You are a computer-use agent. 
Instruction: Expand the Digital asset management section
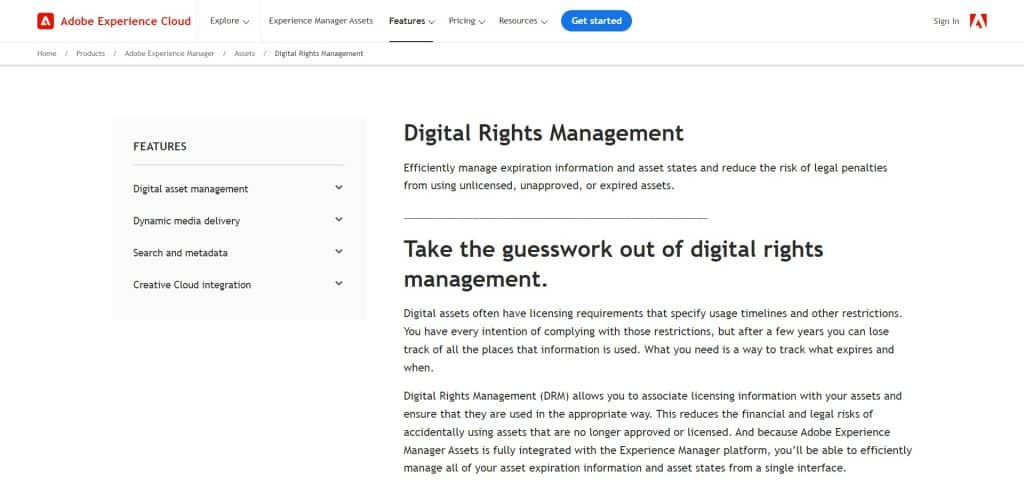pyautogui.click(x=238, y=189)
